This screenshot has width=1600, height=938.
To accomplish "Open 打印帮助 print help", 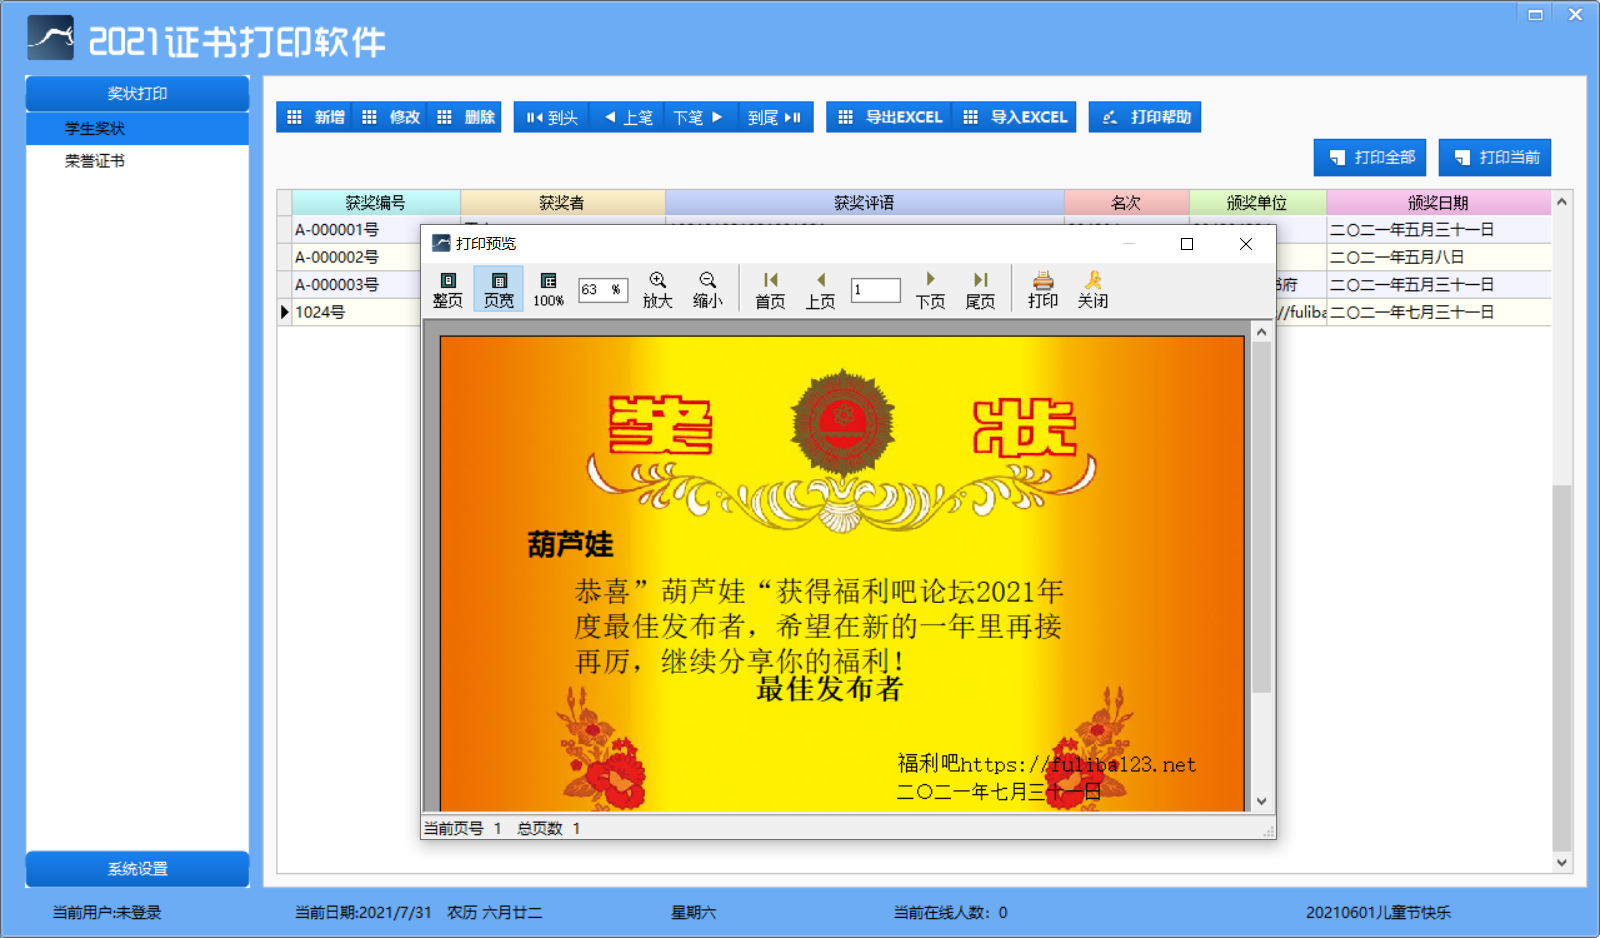I will pyautogui.click(x=1145, y=117).
